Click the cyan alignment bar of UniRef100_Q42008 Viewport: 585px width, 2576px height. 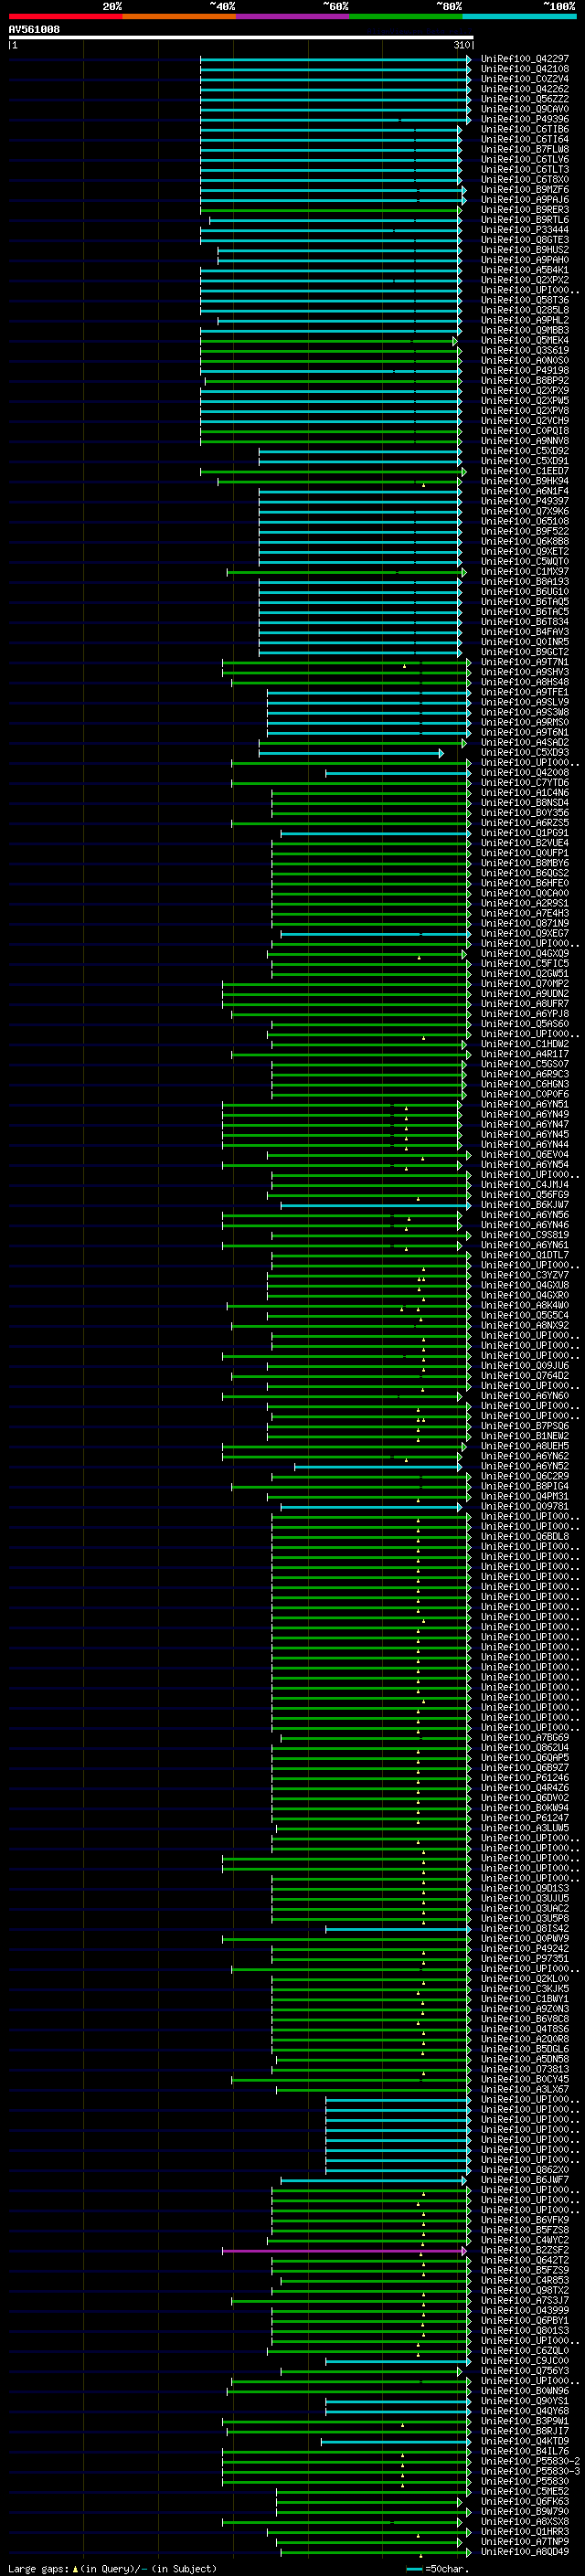pyautogui.click(x=398, y=773)
